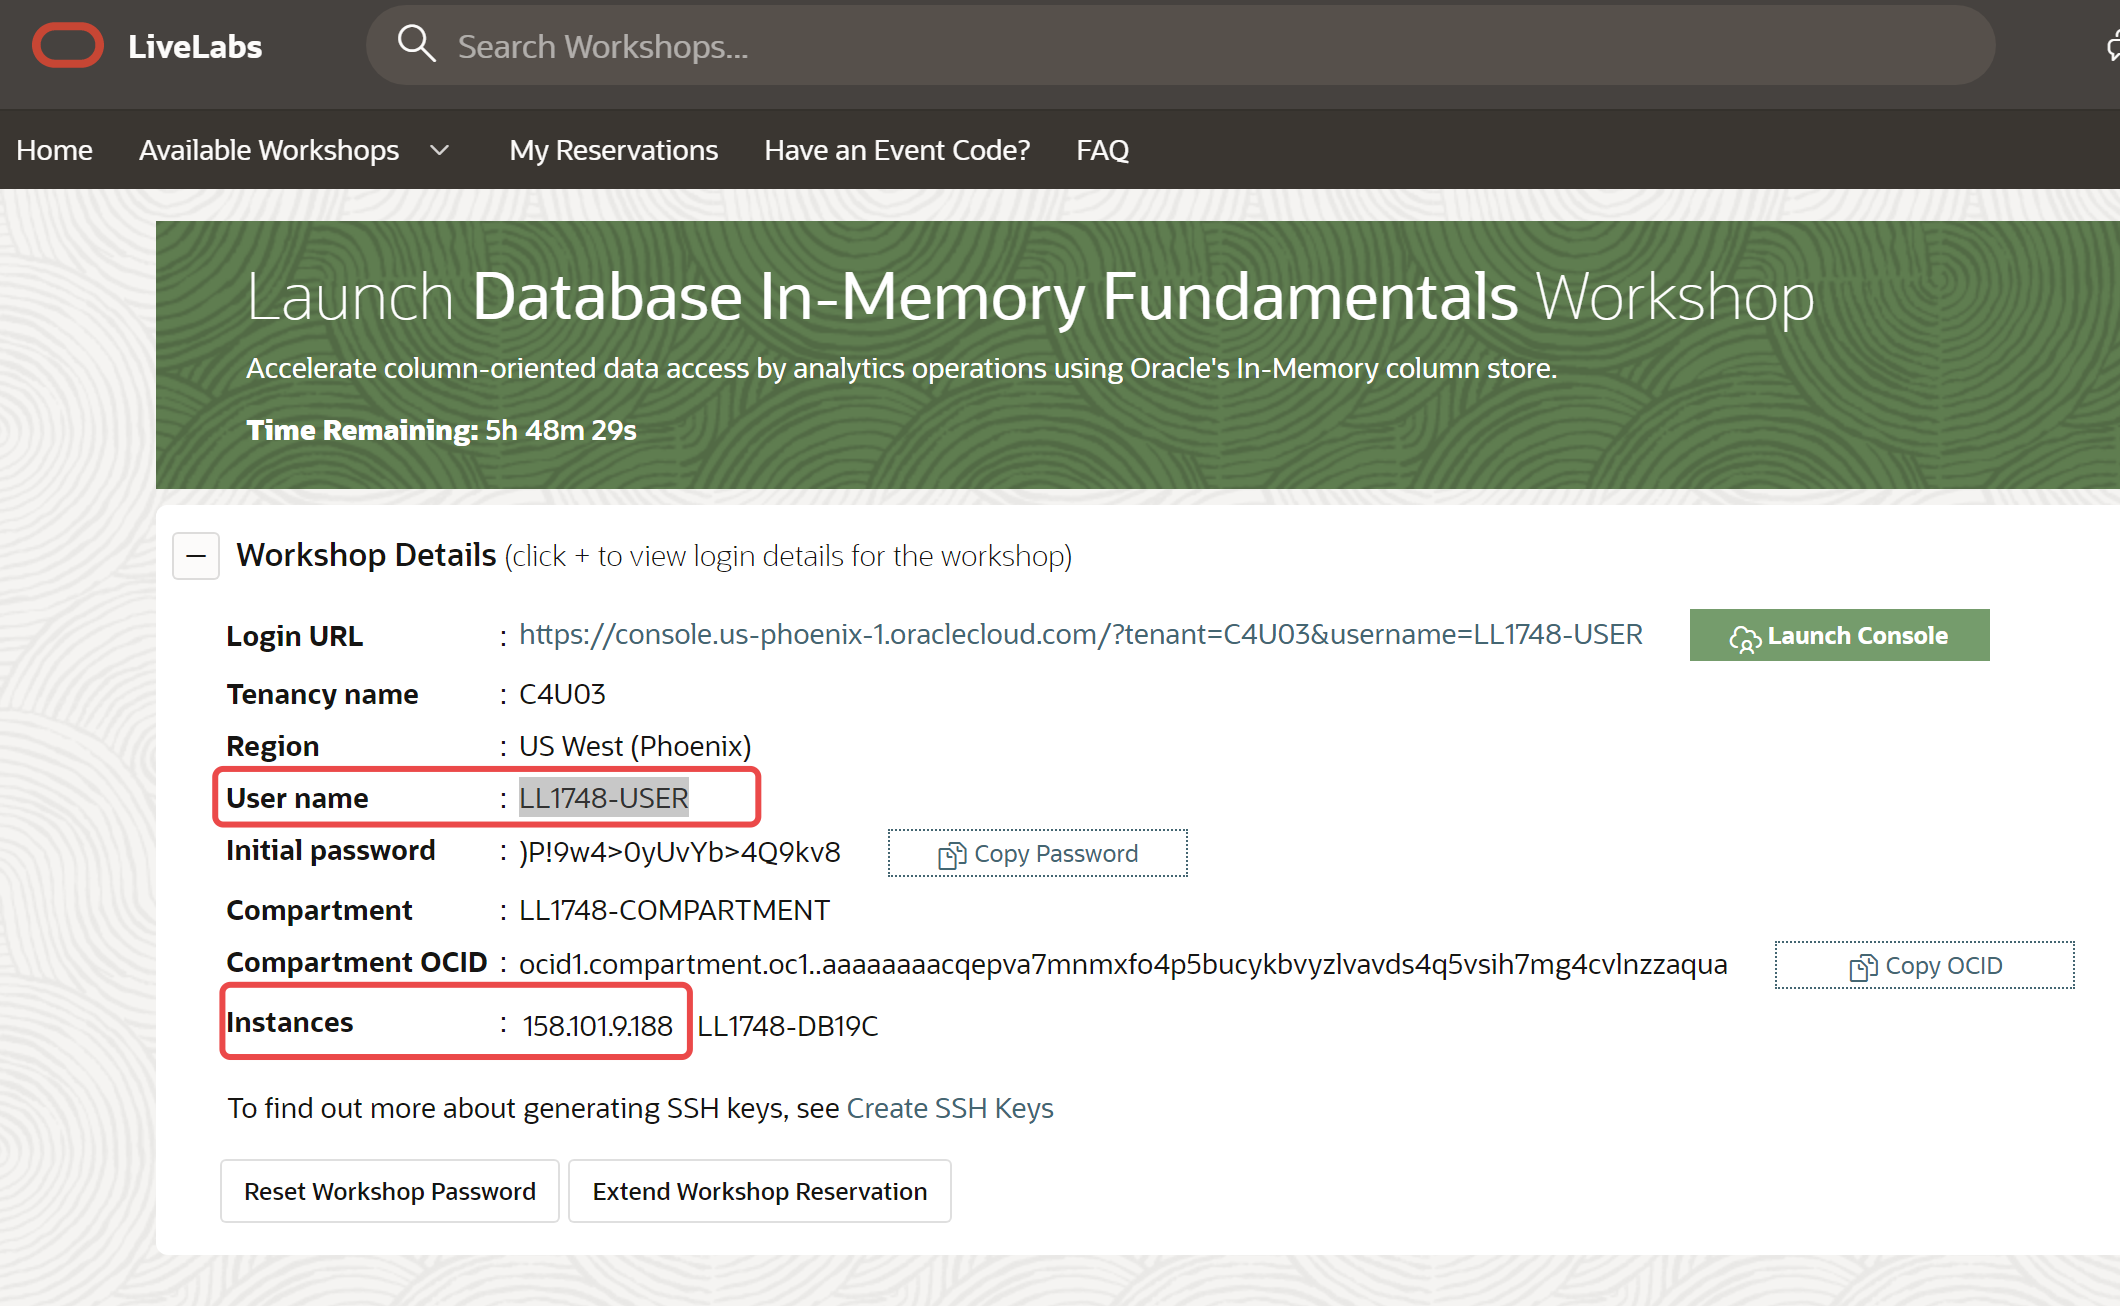Viewport: 2120px width, 1306px height.
Task: Click the clipboard icon in Copy OCID
Action: [x=1862, y=967]
